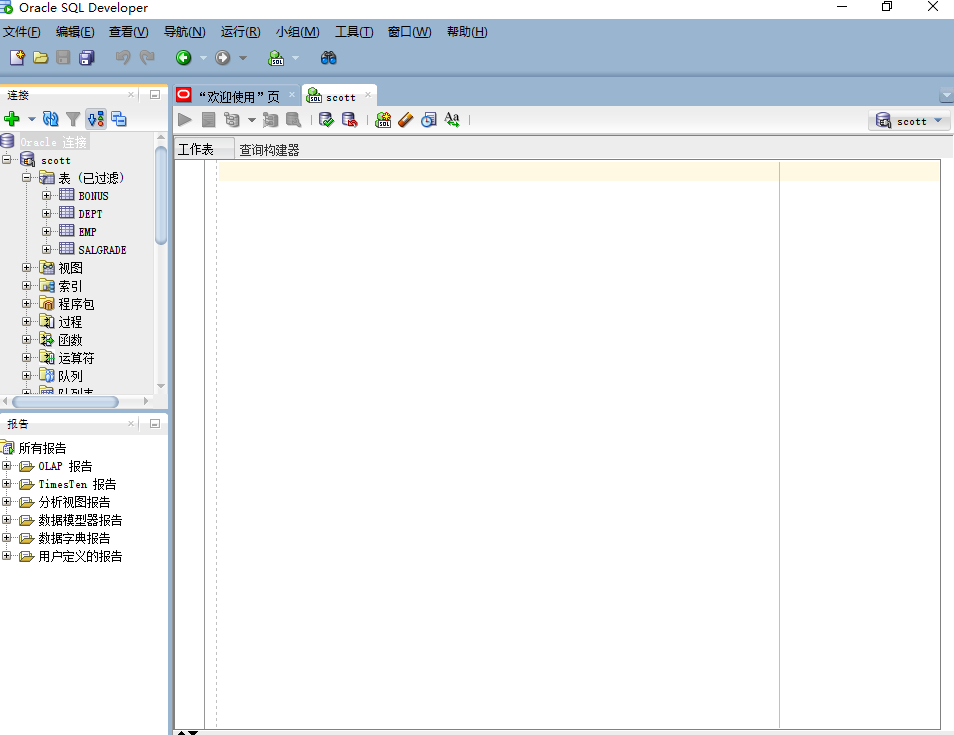Open the 文件(F) menu
The image size is (954, 735).
(x=21, y=32)
